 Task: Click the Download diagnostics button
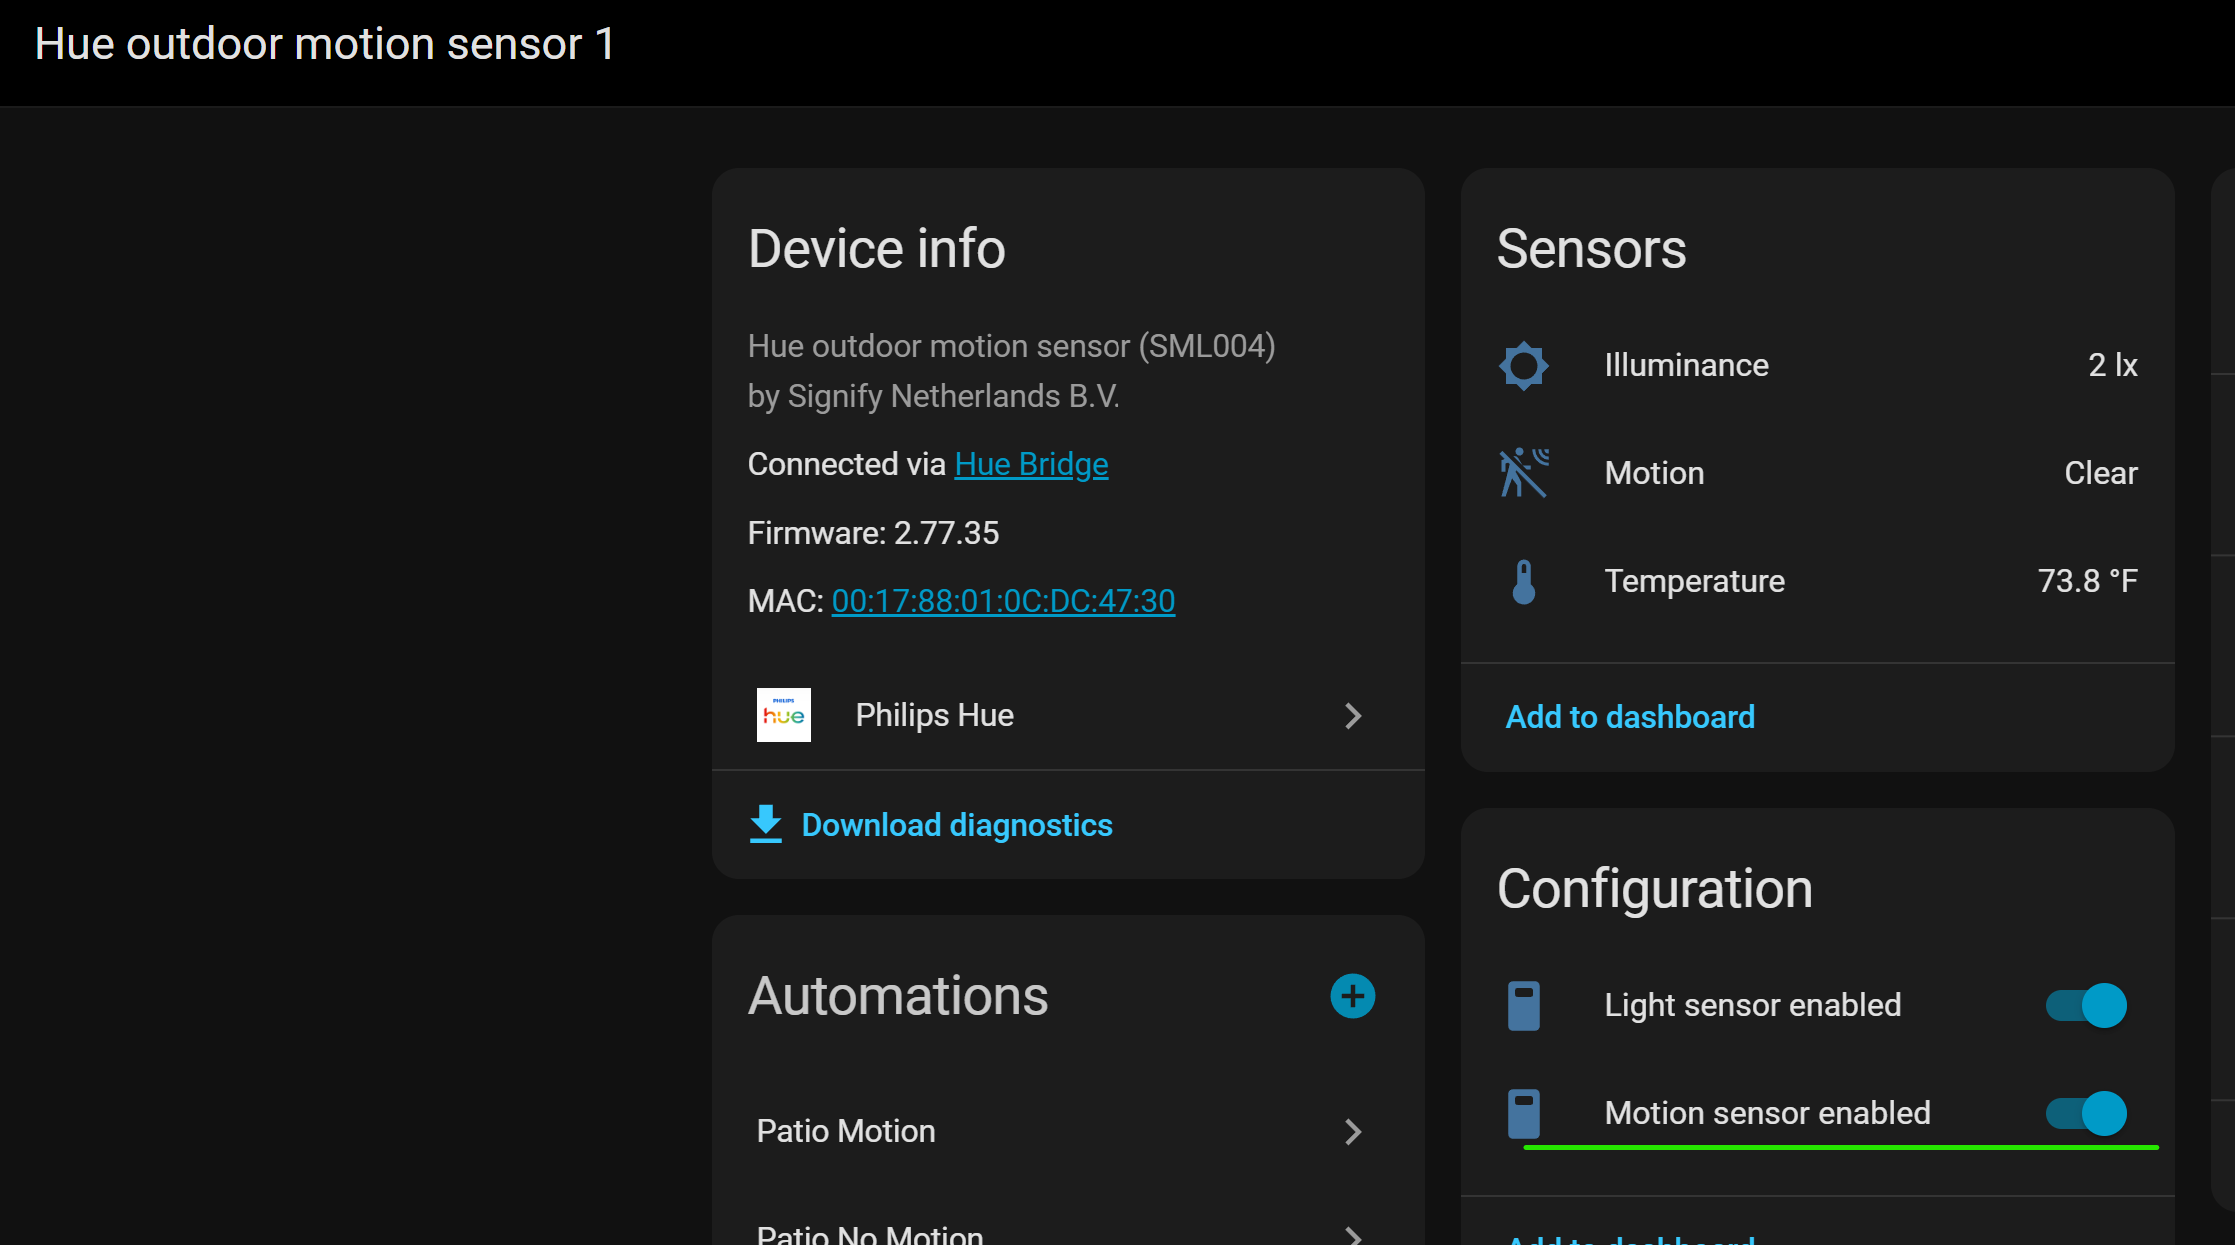956,825
